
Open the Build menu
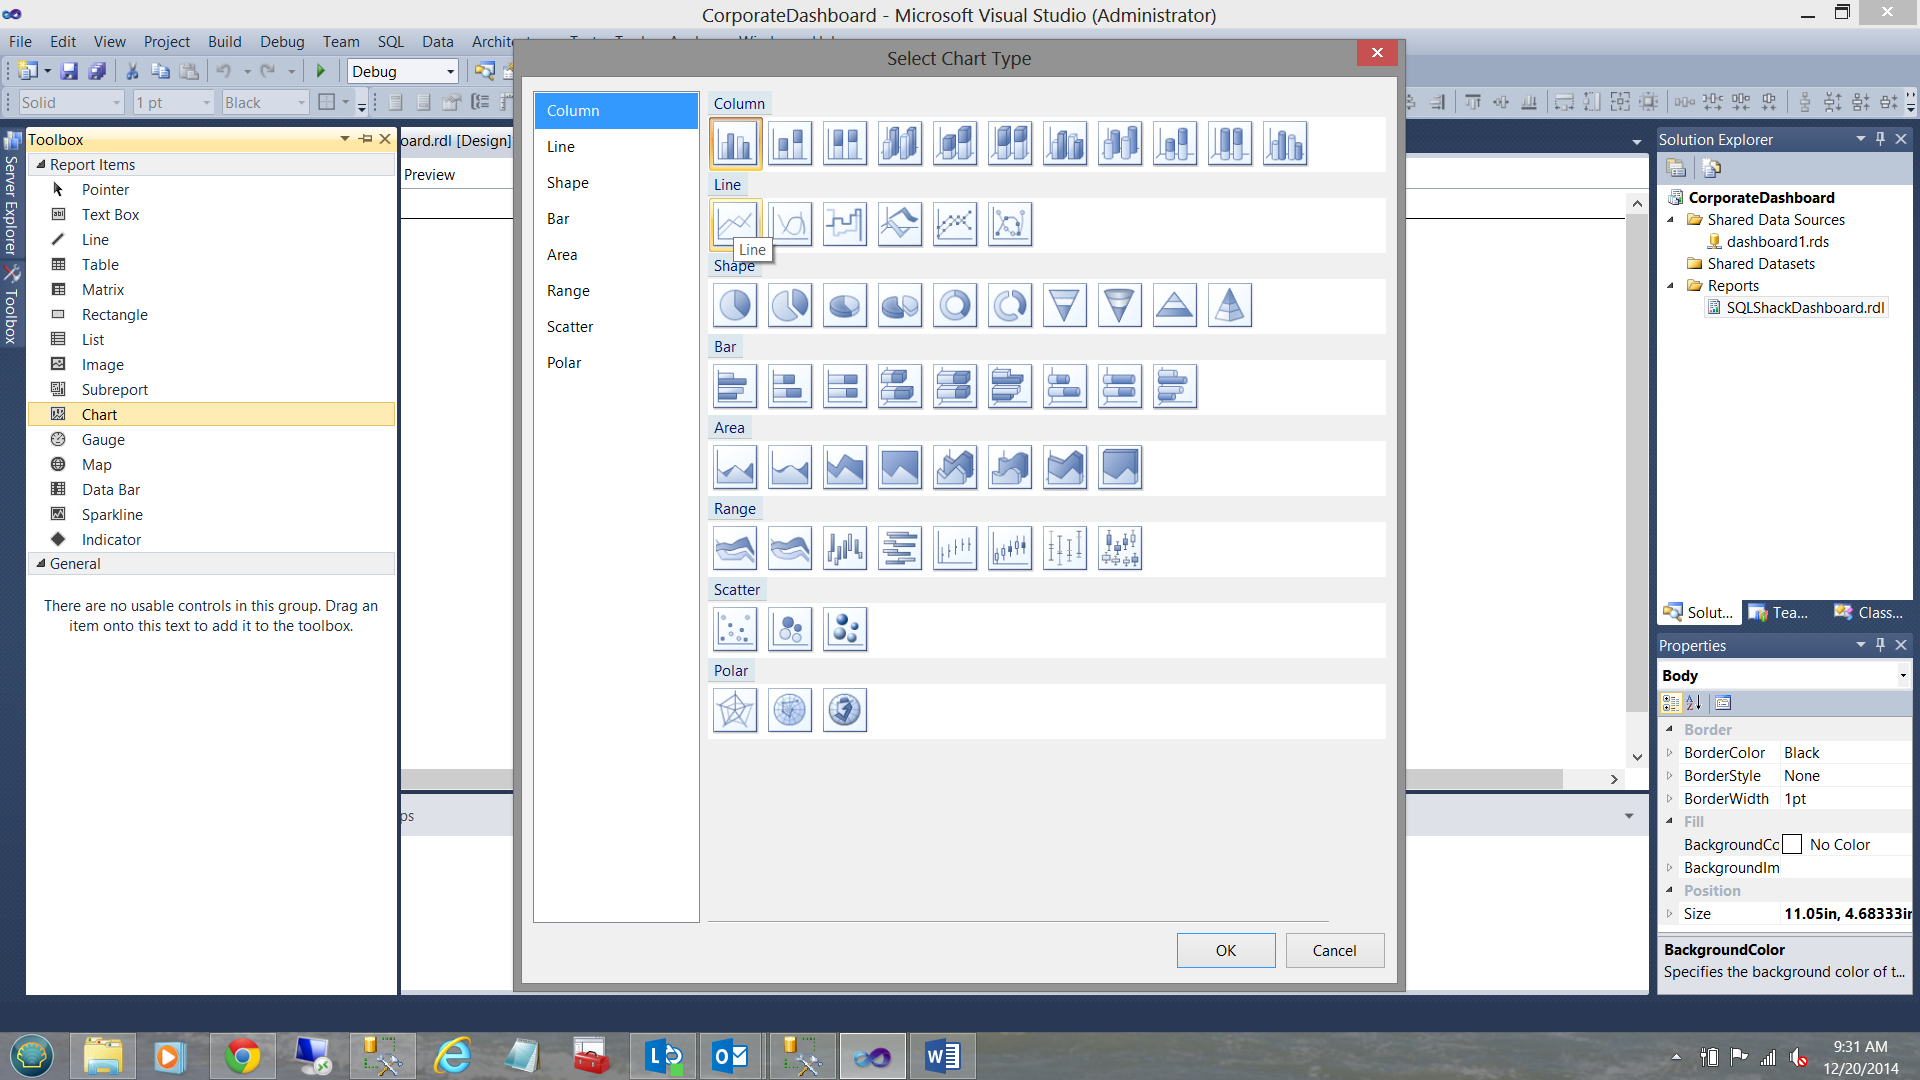point(224,42)
